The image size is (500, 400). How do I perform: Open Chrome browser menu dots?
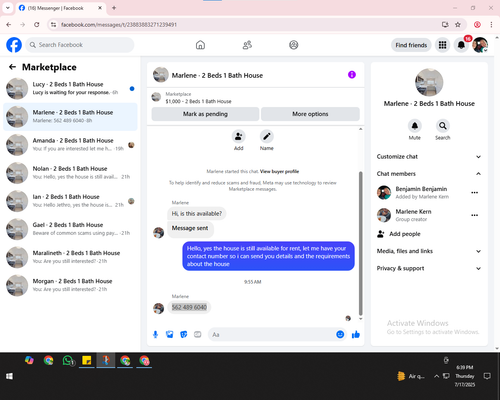(x=491, y=24)
